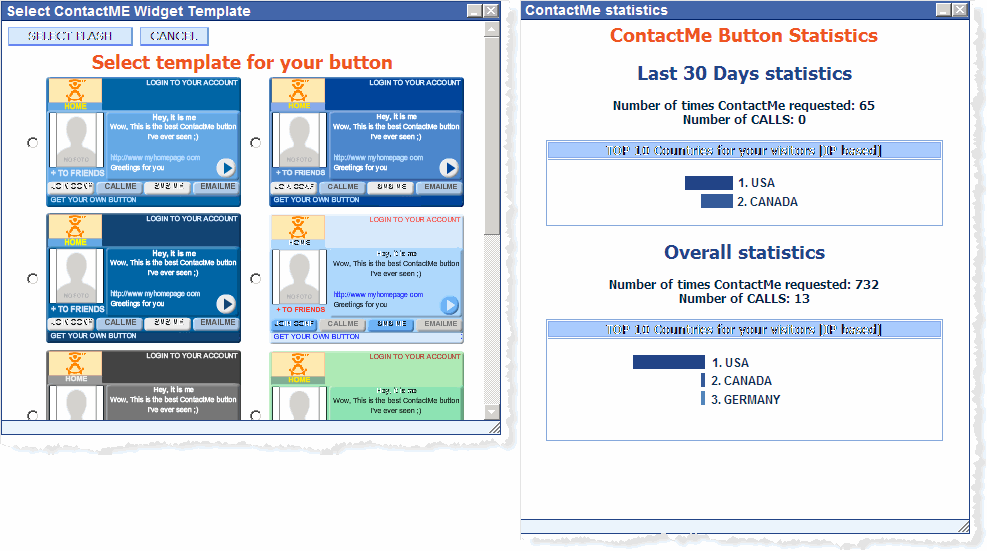Select the radio button for the top-left blue template
This screenshot has height=551, width=987.
coord(33,142)
